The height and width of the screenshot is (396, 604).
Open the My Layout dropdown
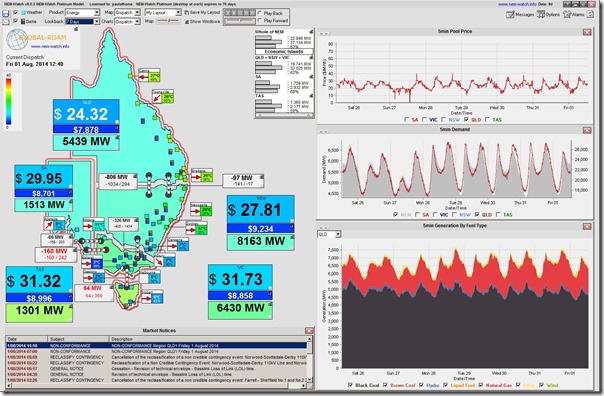(163, 13)
